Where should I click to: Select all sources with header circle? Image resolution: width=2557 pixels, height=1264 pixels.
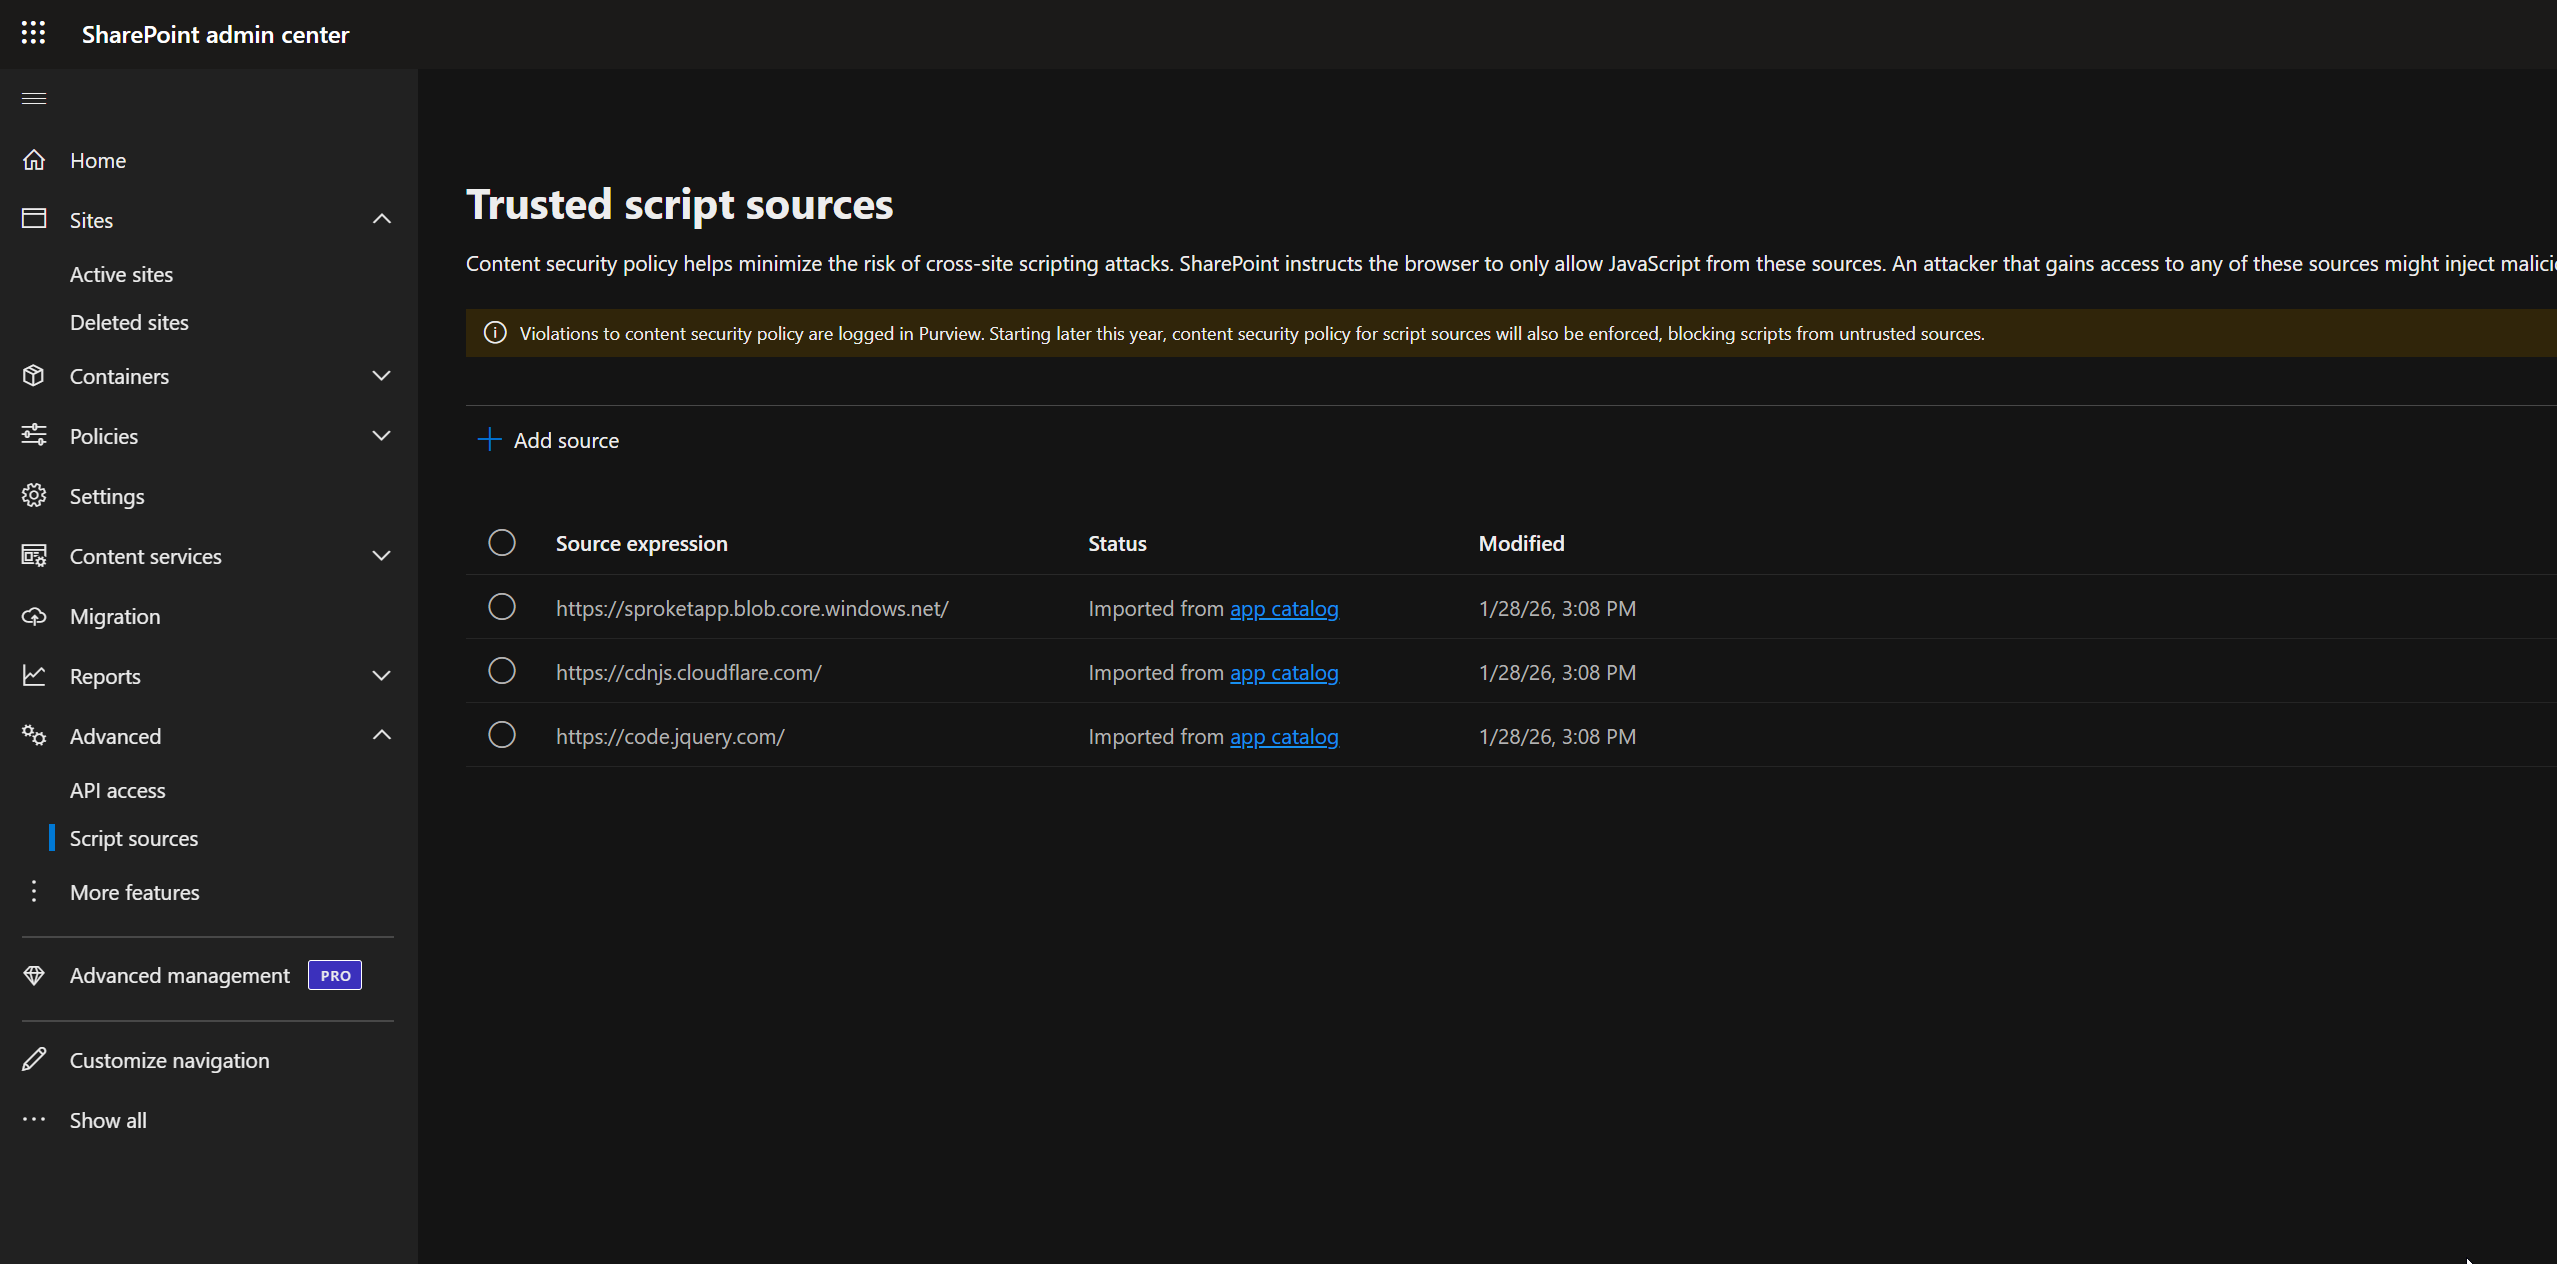point(501,542)
